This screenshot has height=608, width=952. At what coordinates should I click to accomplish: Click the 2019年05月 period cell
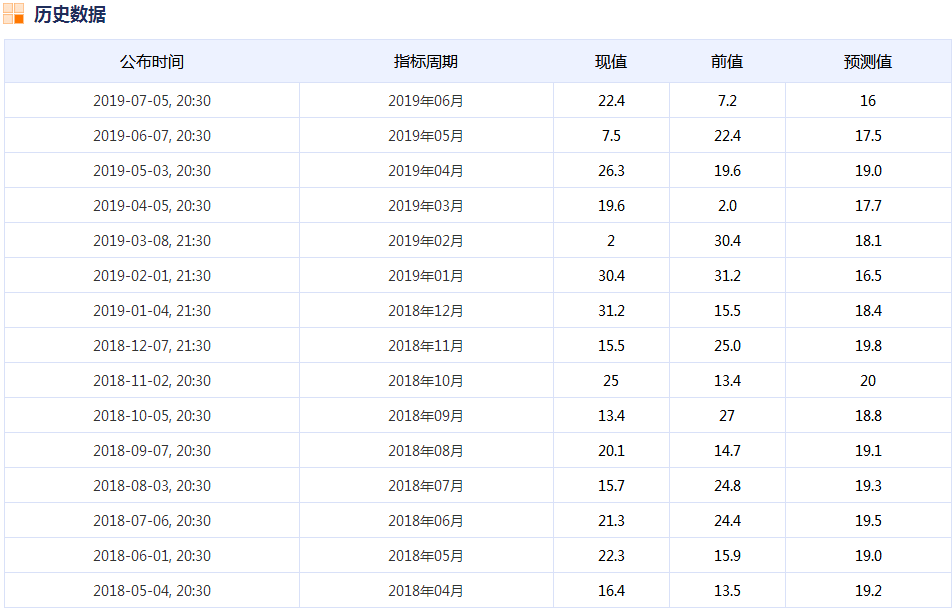(x=426, y=136)
